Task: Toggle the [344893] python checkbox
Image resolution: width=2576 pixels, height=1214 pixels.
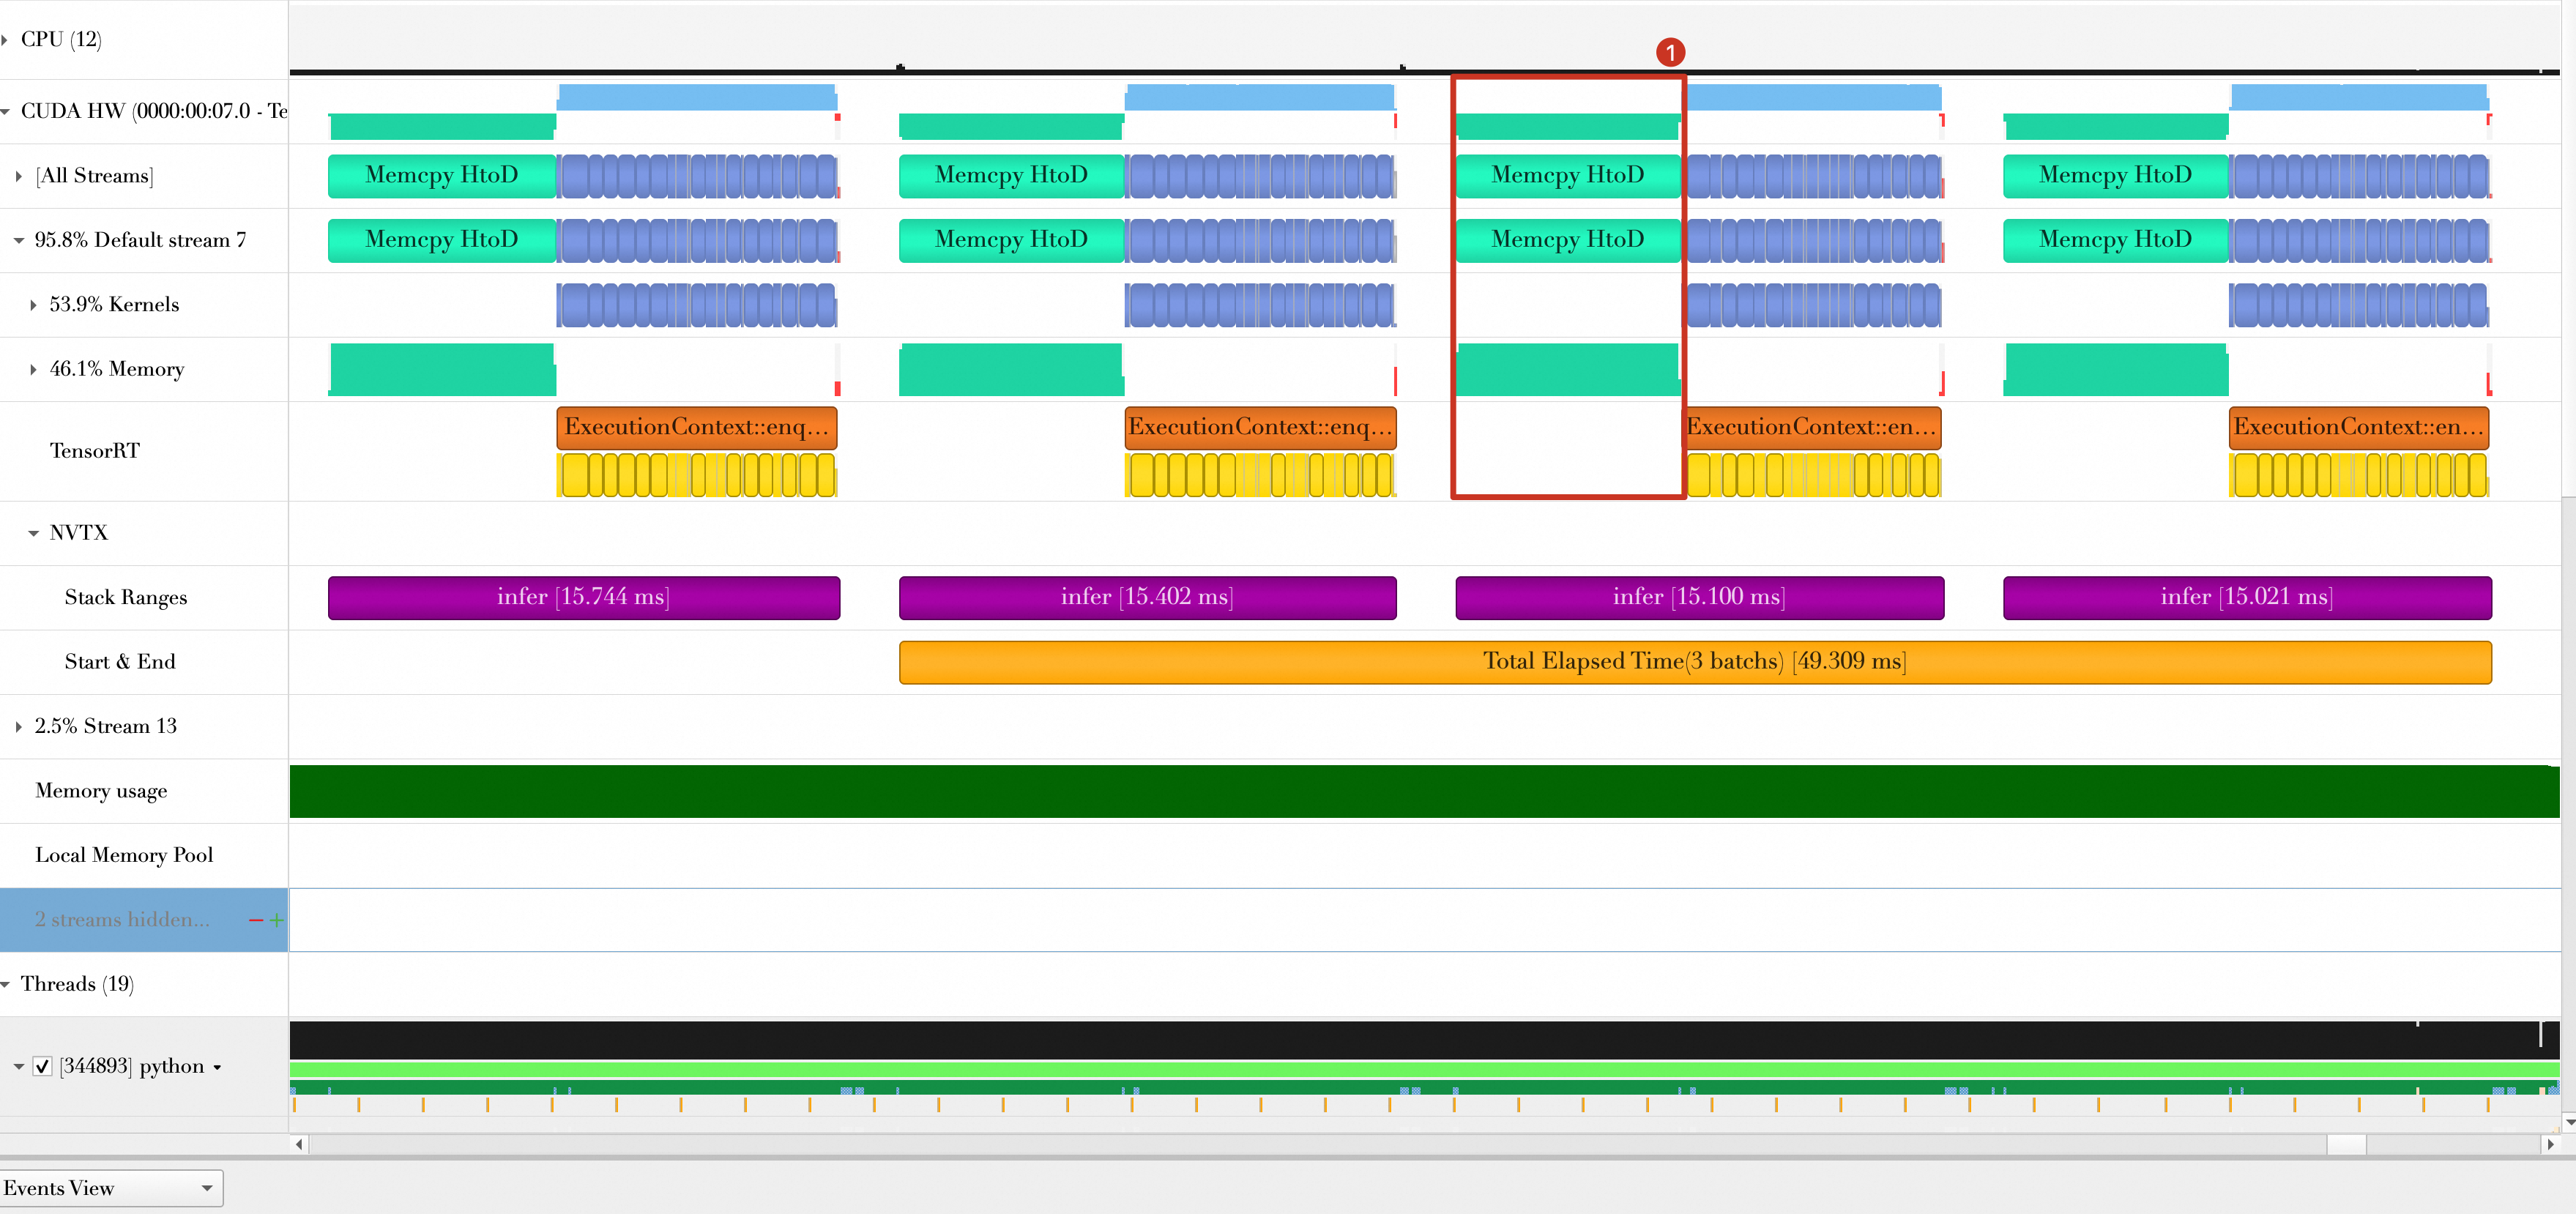Action: (42, 1066)
